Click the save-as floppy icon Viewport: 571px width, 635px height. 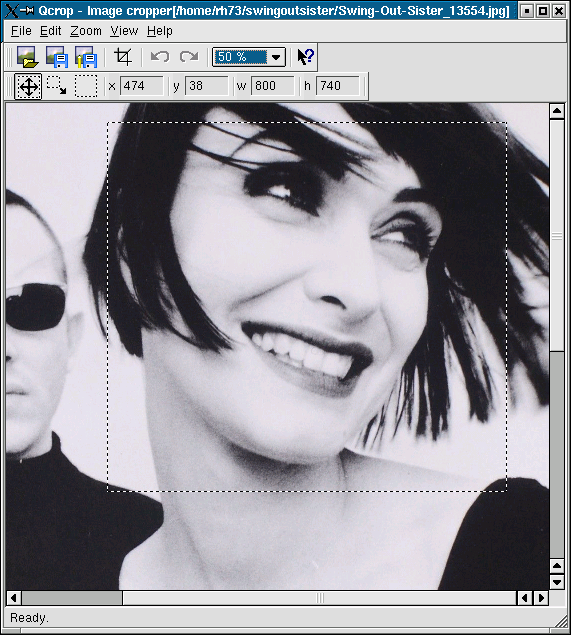86,57
